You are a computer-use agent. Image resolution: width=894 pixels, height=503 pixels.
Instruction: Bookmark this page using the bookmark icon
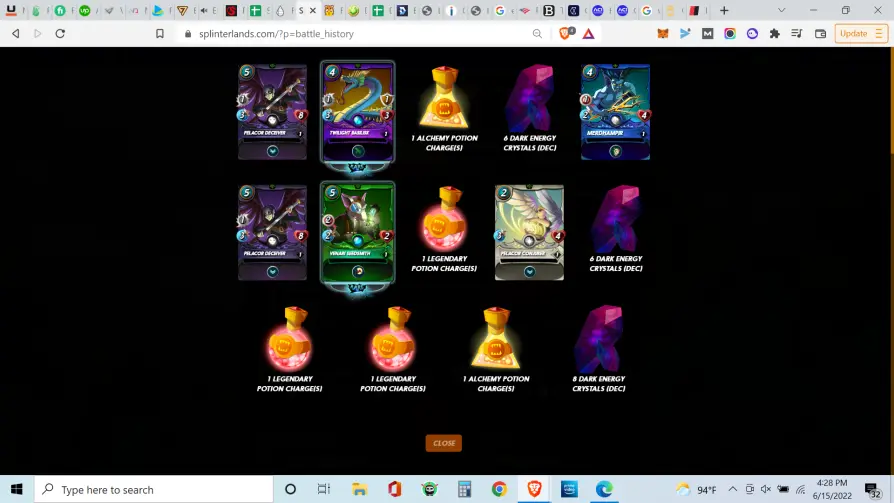160,34
